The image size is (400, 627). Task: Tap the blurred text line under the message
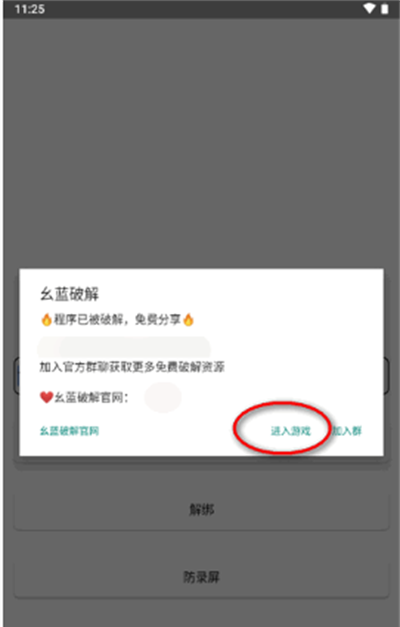124,348
